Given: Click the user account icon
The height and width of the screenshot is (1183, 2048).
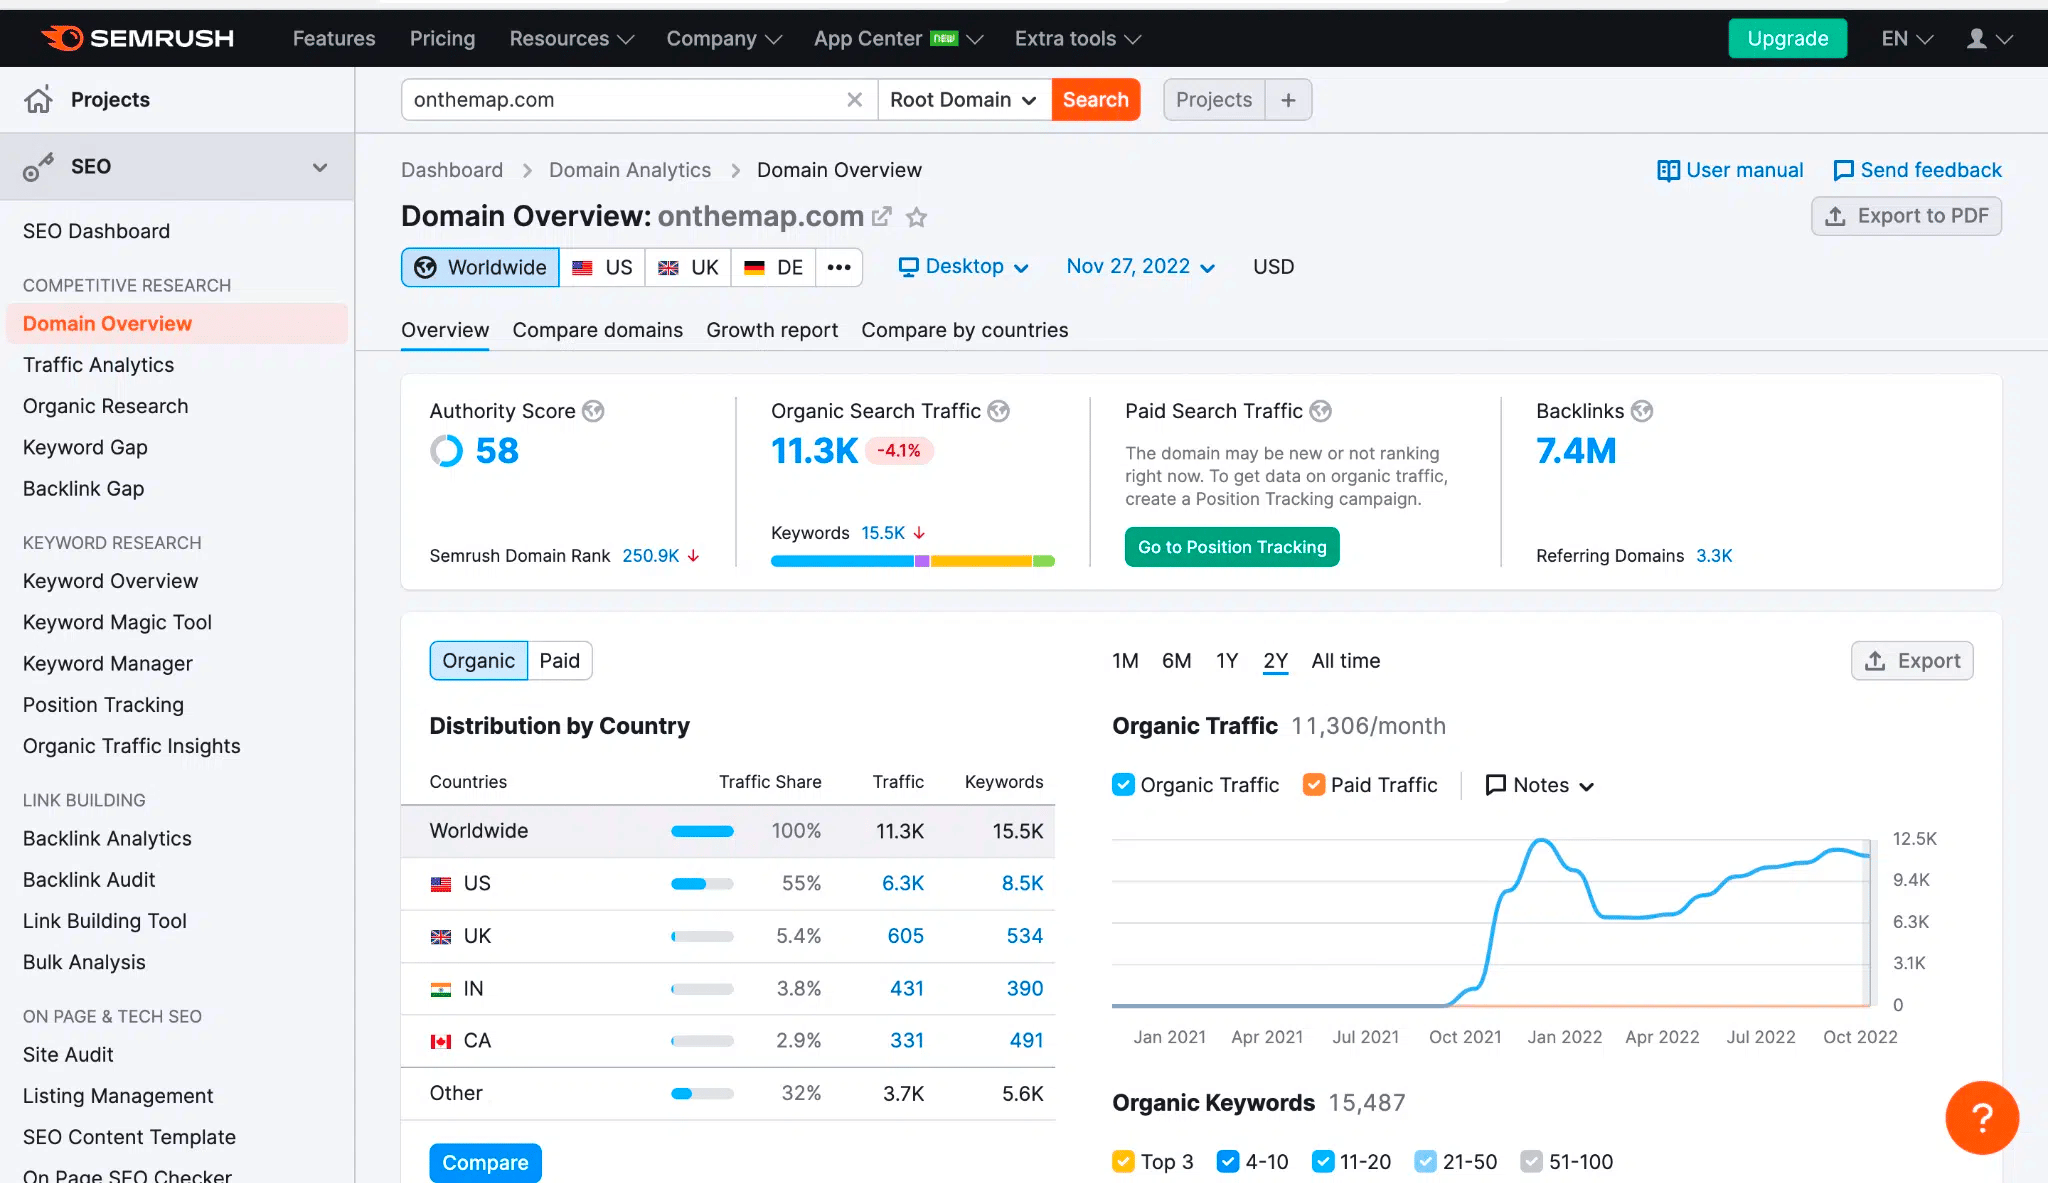Looking at the screenshot, I should [1976, 39].
